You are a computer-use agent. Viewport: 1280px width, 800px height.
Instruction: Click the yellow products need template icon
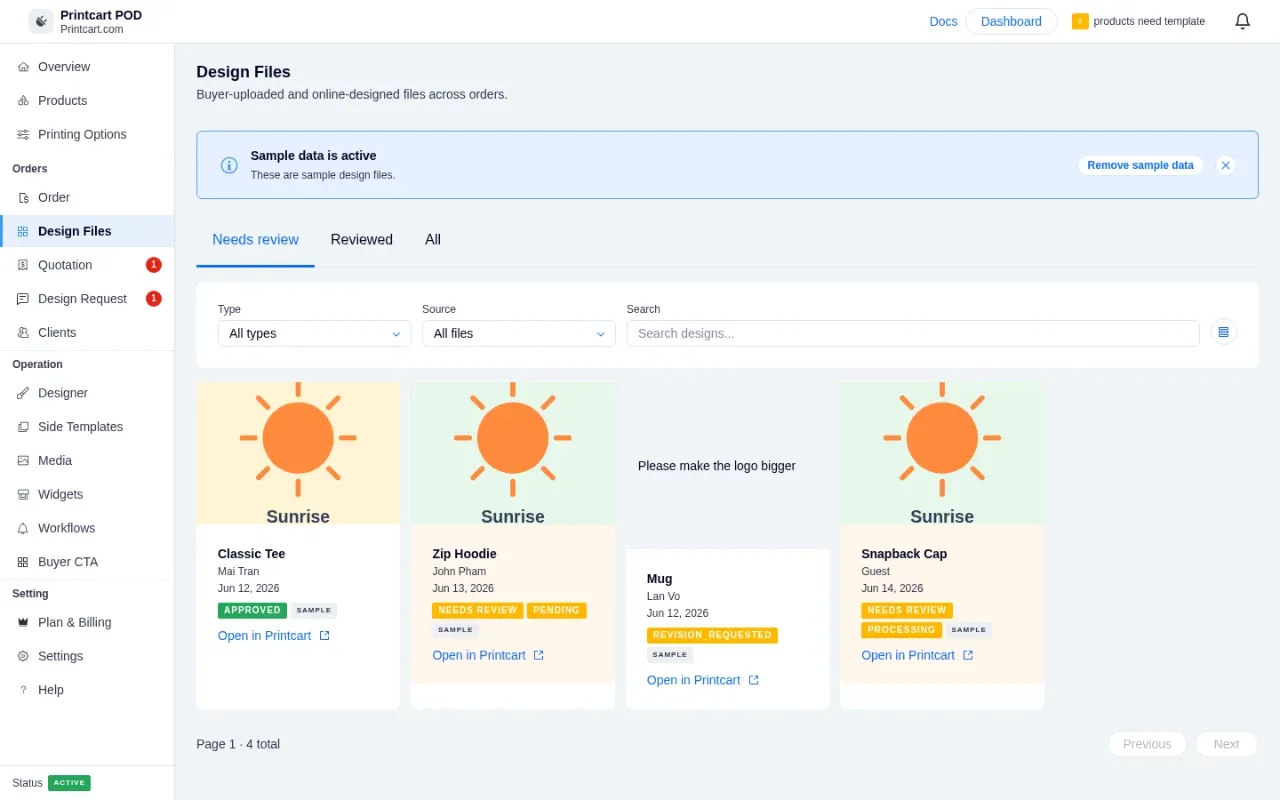click(x=1080, y=21)
